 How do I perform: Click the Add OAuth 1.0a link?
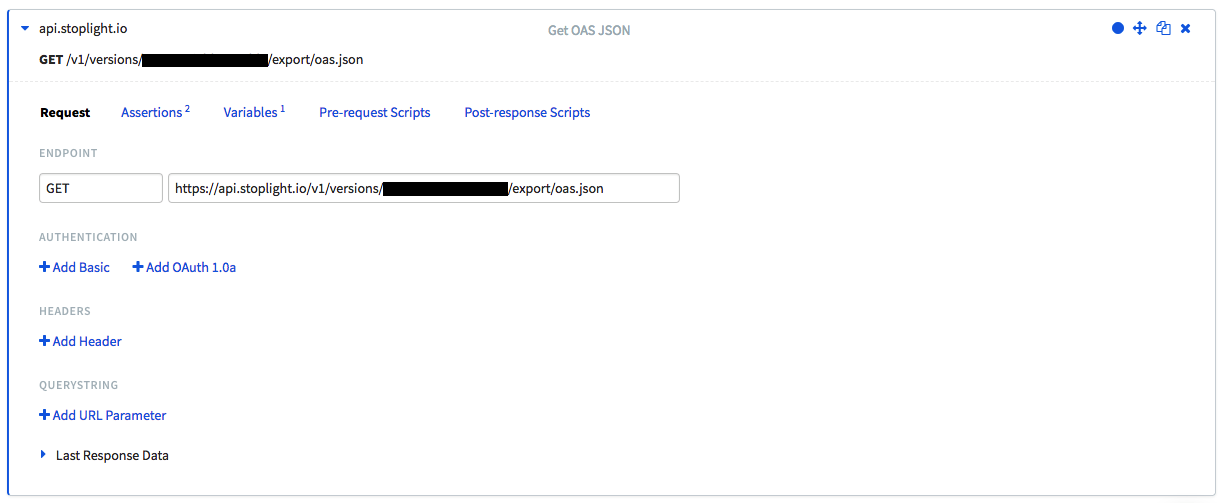pos(184,267)
